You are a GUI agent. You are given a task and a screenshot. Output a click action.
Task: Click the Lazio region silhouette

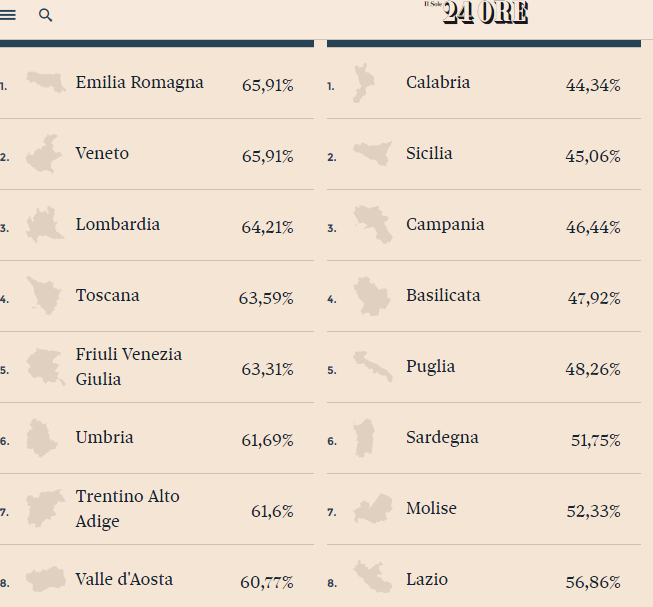[373, 577]
